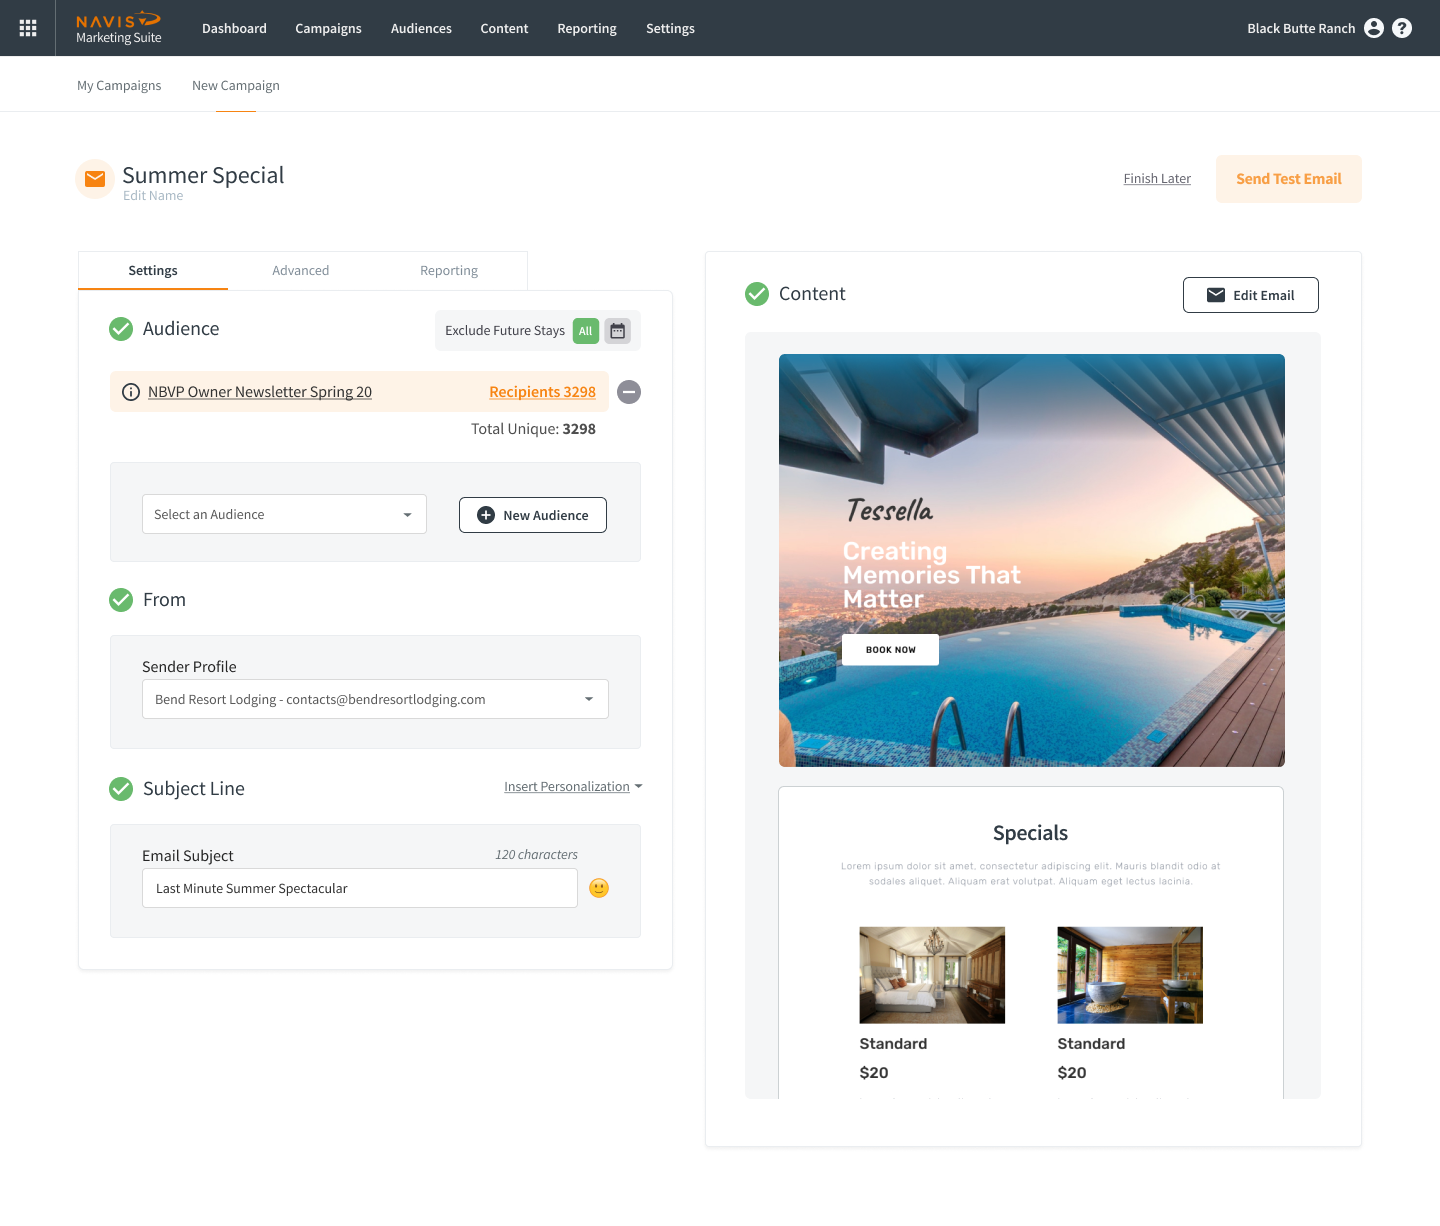Click the info icon beside NBVP newsletter
This screenshot has width=1440, height=1226.
point(131,392)
